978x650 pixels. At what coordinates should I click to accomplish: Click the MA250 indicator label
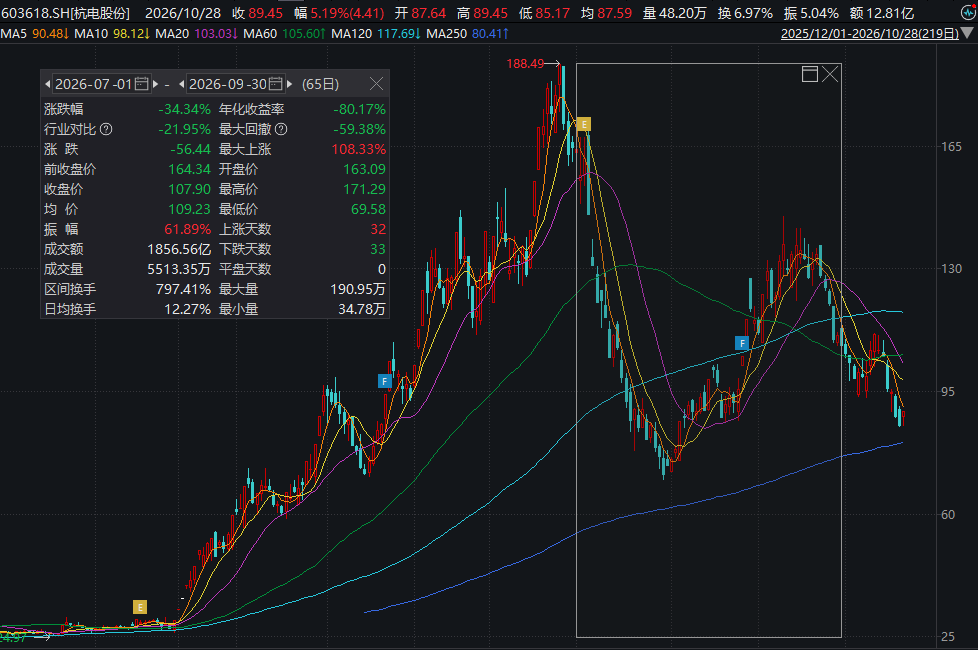pos(446,34)
